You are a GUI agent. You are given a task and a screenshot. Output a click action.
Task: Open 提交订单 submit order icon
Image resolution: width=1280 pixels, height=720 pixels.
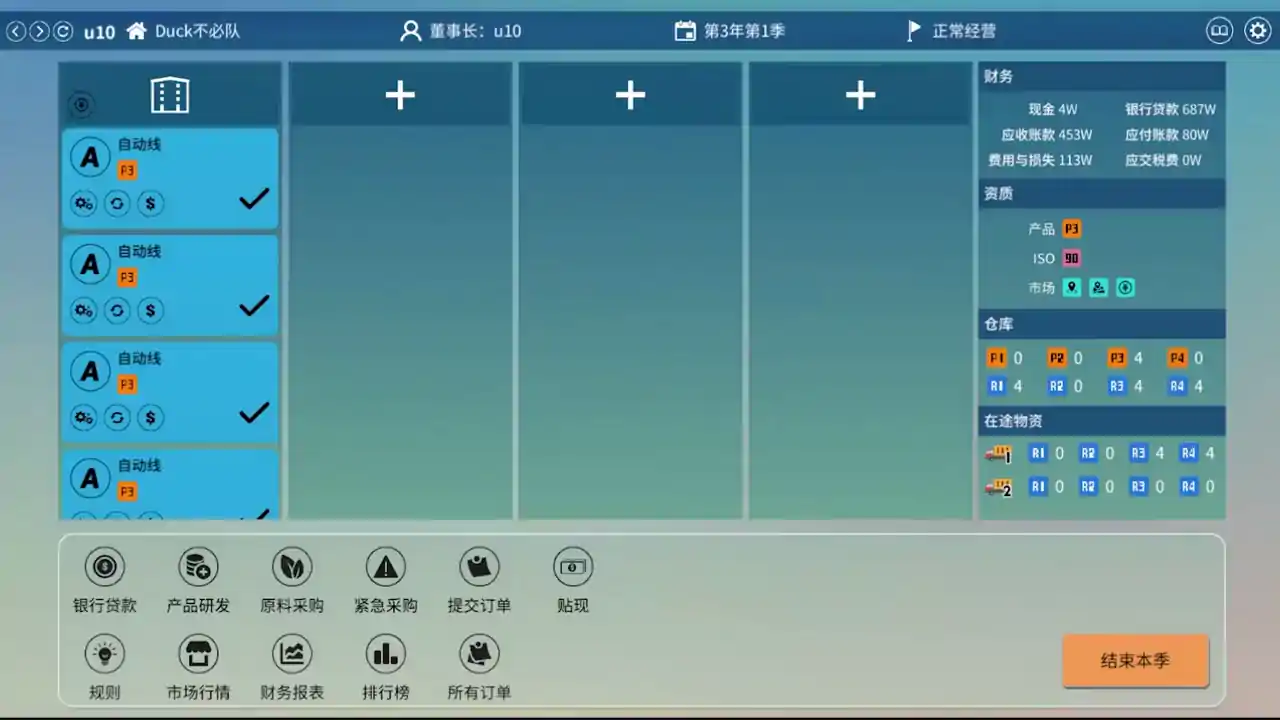[x=479, y=568]
